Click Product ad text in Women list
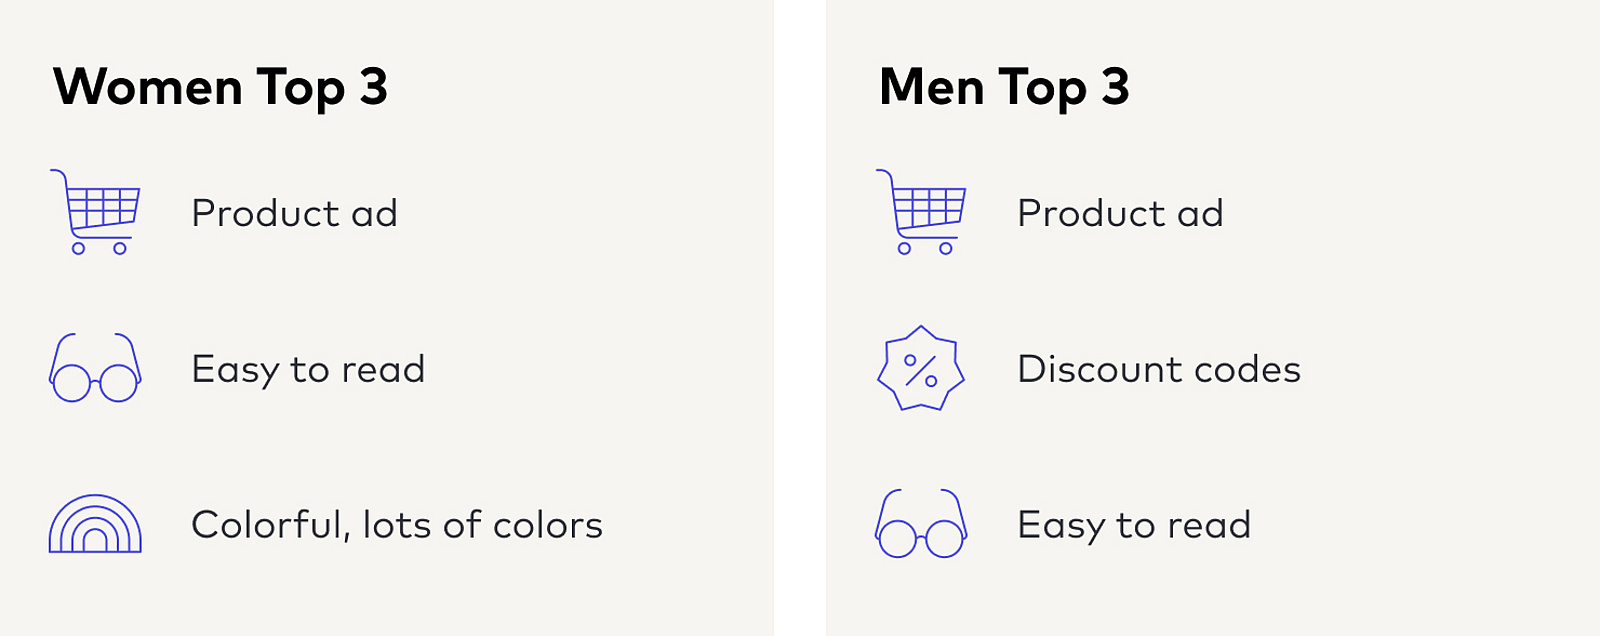Screen dimensions: 1600x636 (295, 213)
